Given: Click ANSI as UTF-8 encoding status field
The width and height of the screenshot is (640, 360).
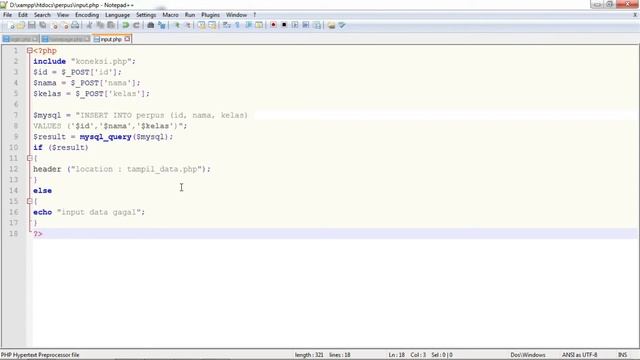Looking at the screenshot, I should click(x=579, y=355).
